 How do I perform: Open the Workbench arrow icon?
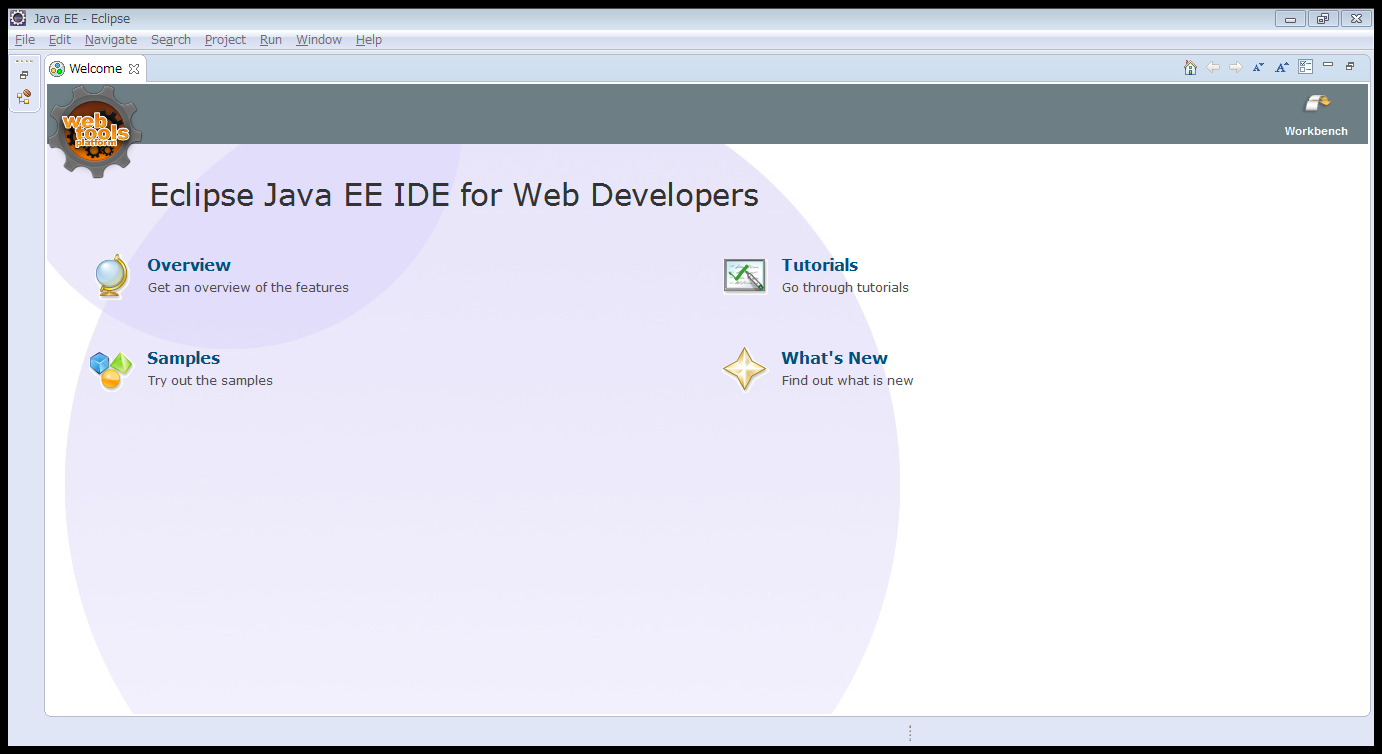pyautogui.click(x=1317, y=103)
